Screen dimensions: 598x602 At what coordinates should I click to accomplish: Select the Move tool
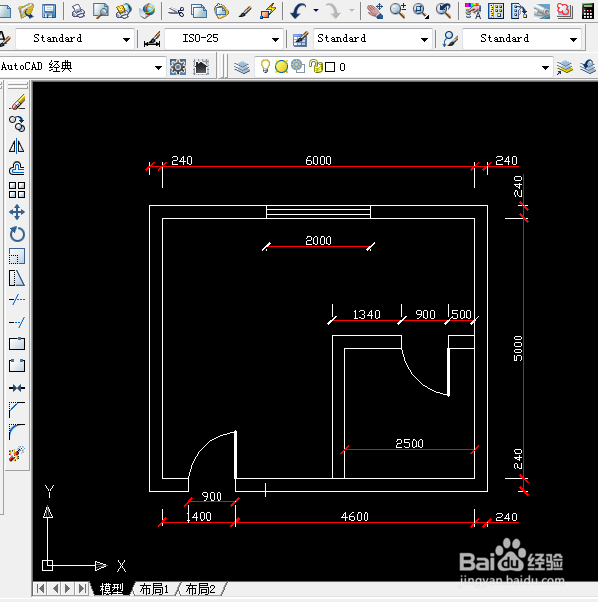pos(17,212)
